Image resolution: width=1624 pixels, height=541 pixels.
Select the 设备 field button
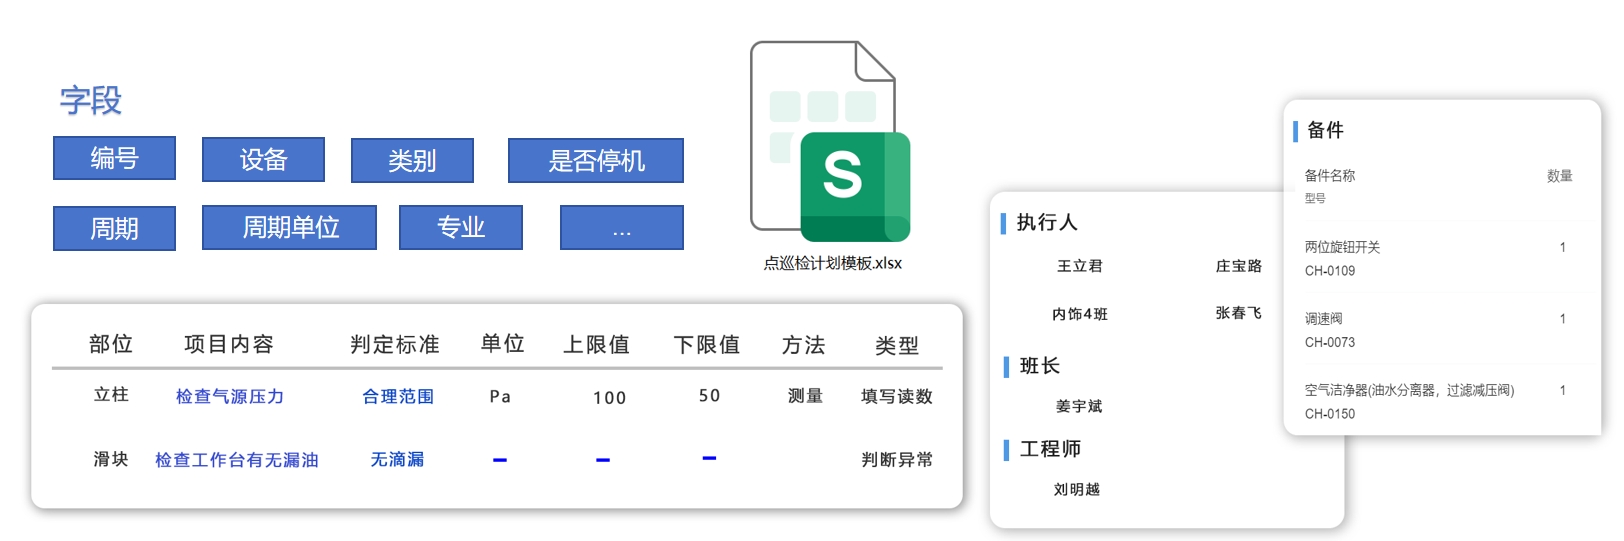tap(263, 160)
